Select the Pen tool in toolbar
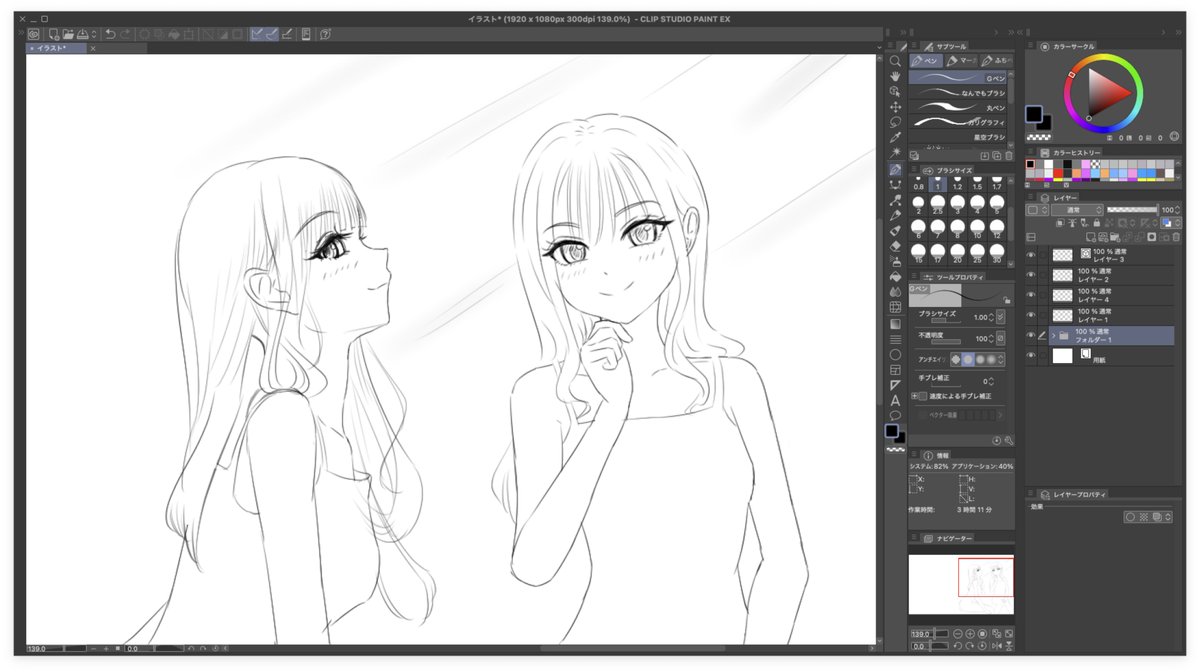Screen dimensions: 1200x672 895,170
